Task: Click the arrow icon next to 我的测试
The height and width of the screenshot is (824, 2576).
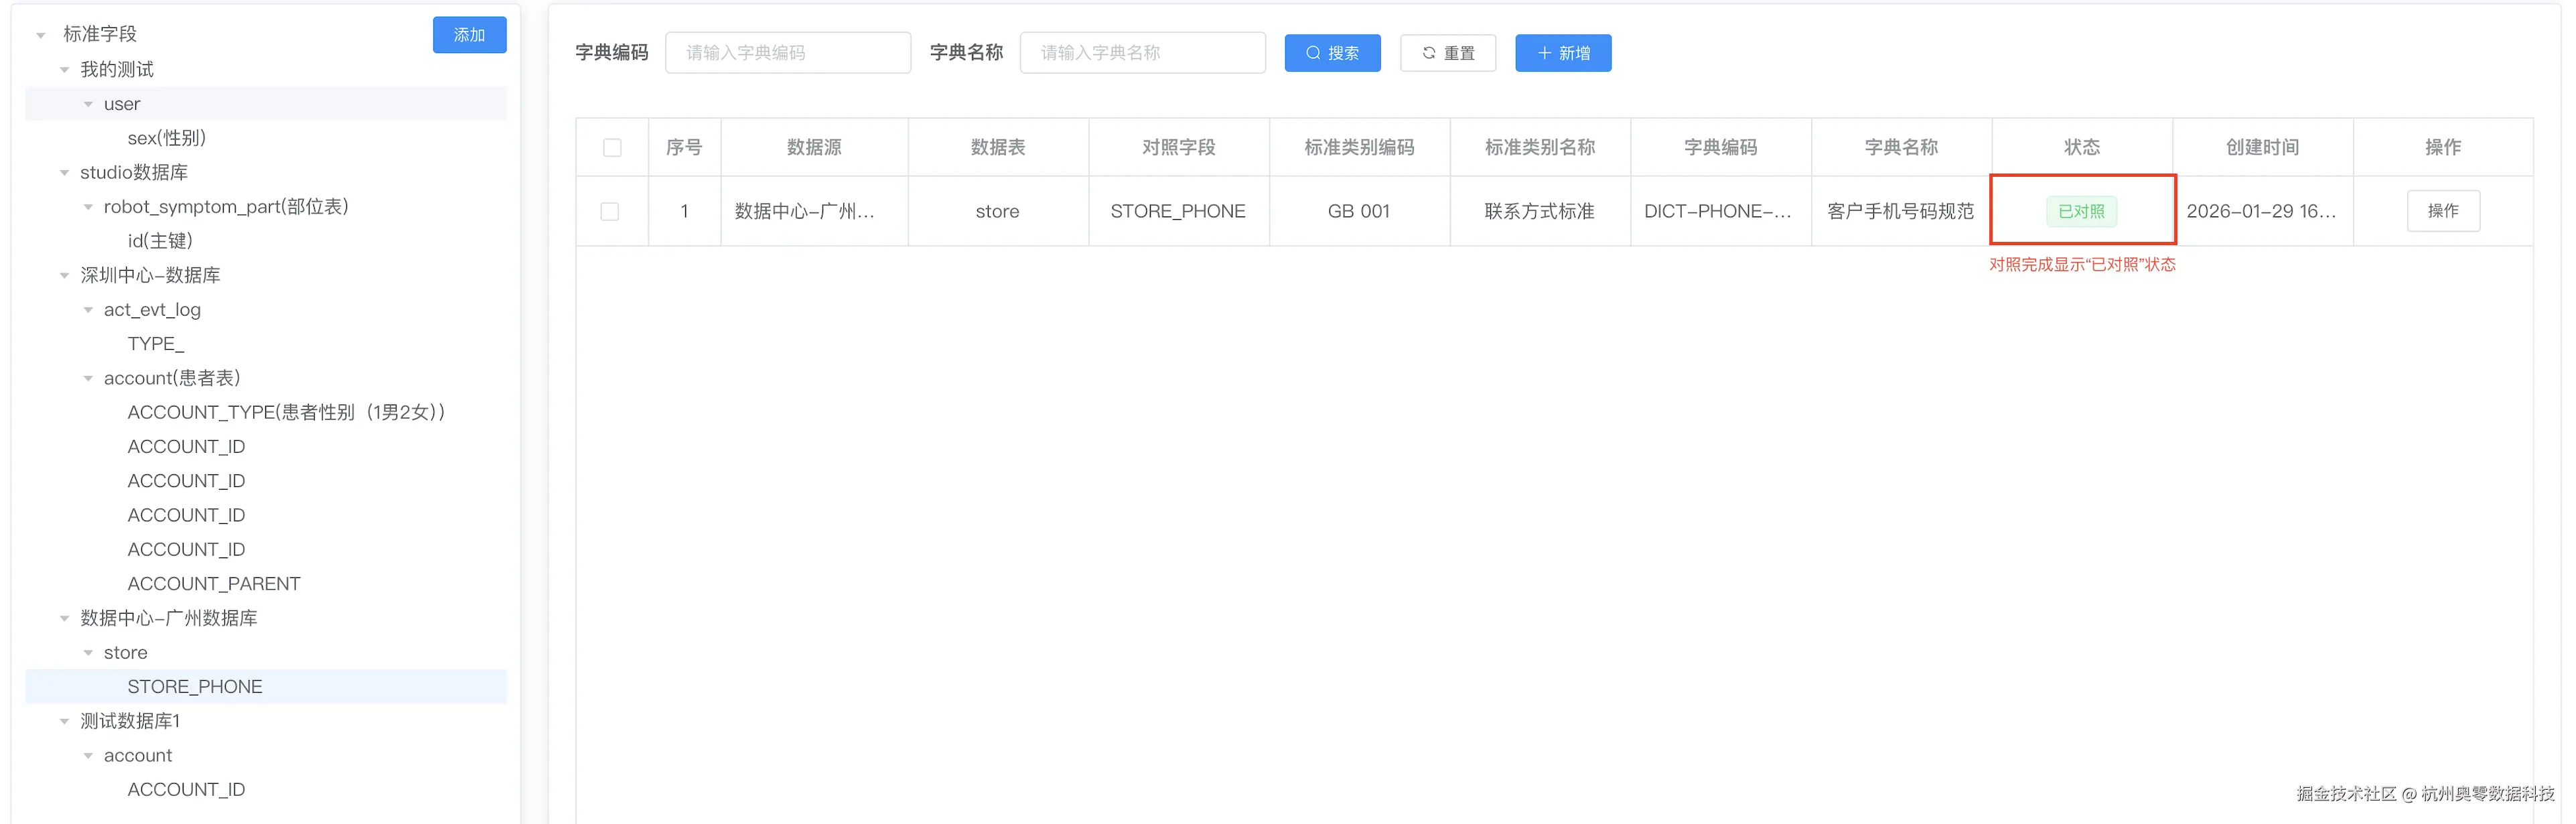Action: pyautogui.click(x=64, y=69)
